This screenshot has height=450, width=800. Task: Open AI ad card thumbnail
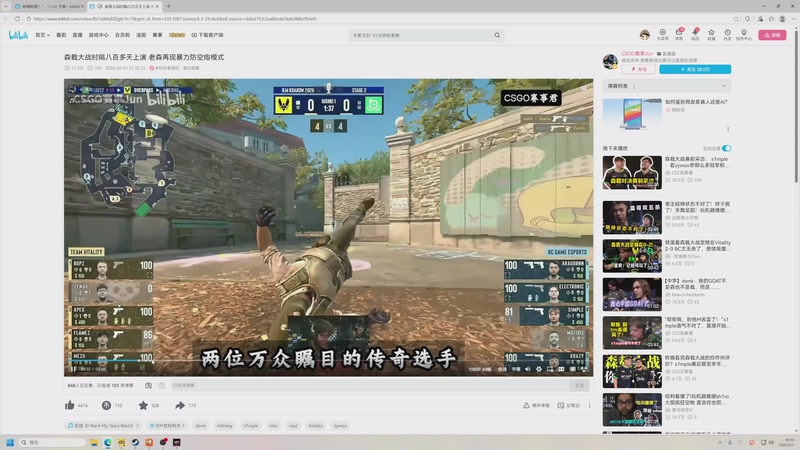(x=632, y=114)
